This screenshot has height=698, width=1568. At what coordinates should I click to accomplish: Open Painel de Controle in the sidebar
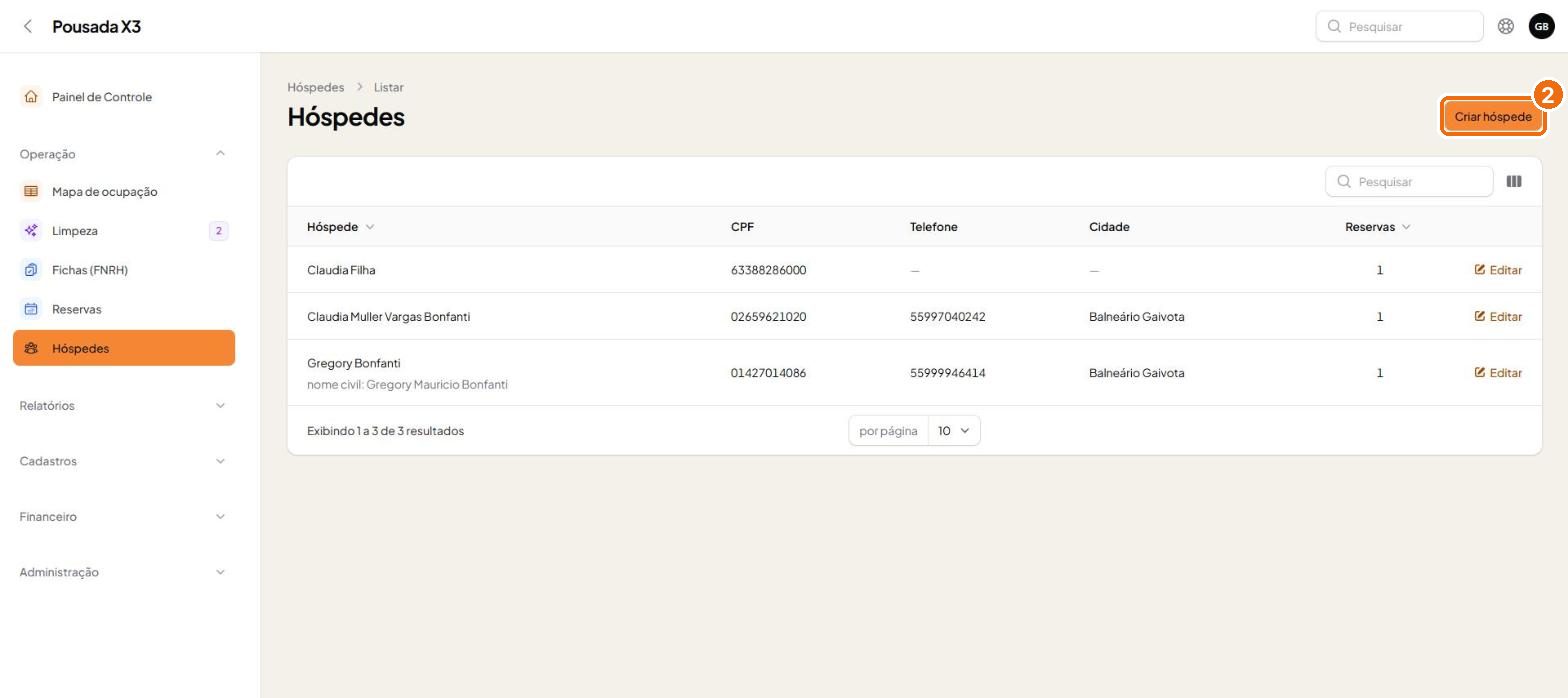coord(123,97)
